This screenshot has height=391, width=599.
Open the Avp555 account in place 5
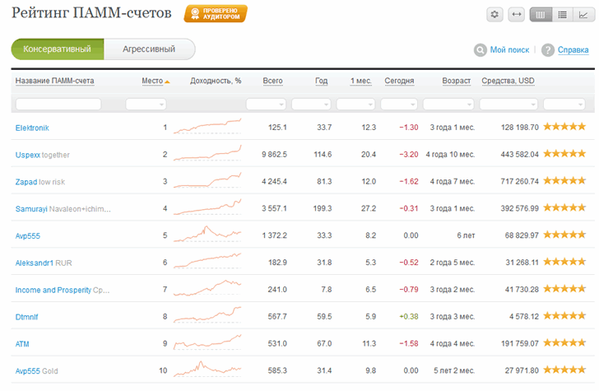(x=28, y=236)
